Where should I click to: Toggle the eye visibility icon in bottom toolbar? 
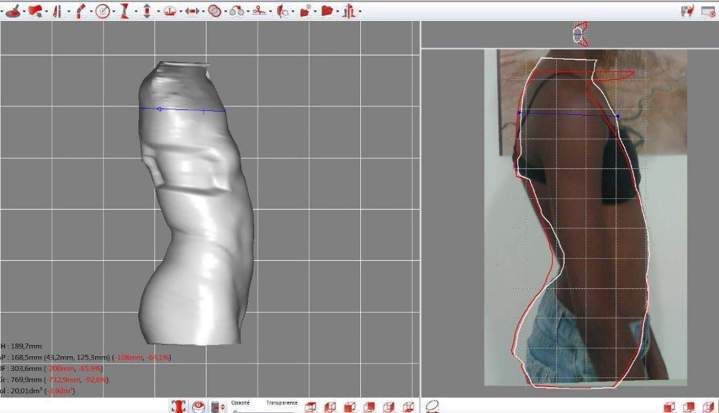point(198,406)
